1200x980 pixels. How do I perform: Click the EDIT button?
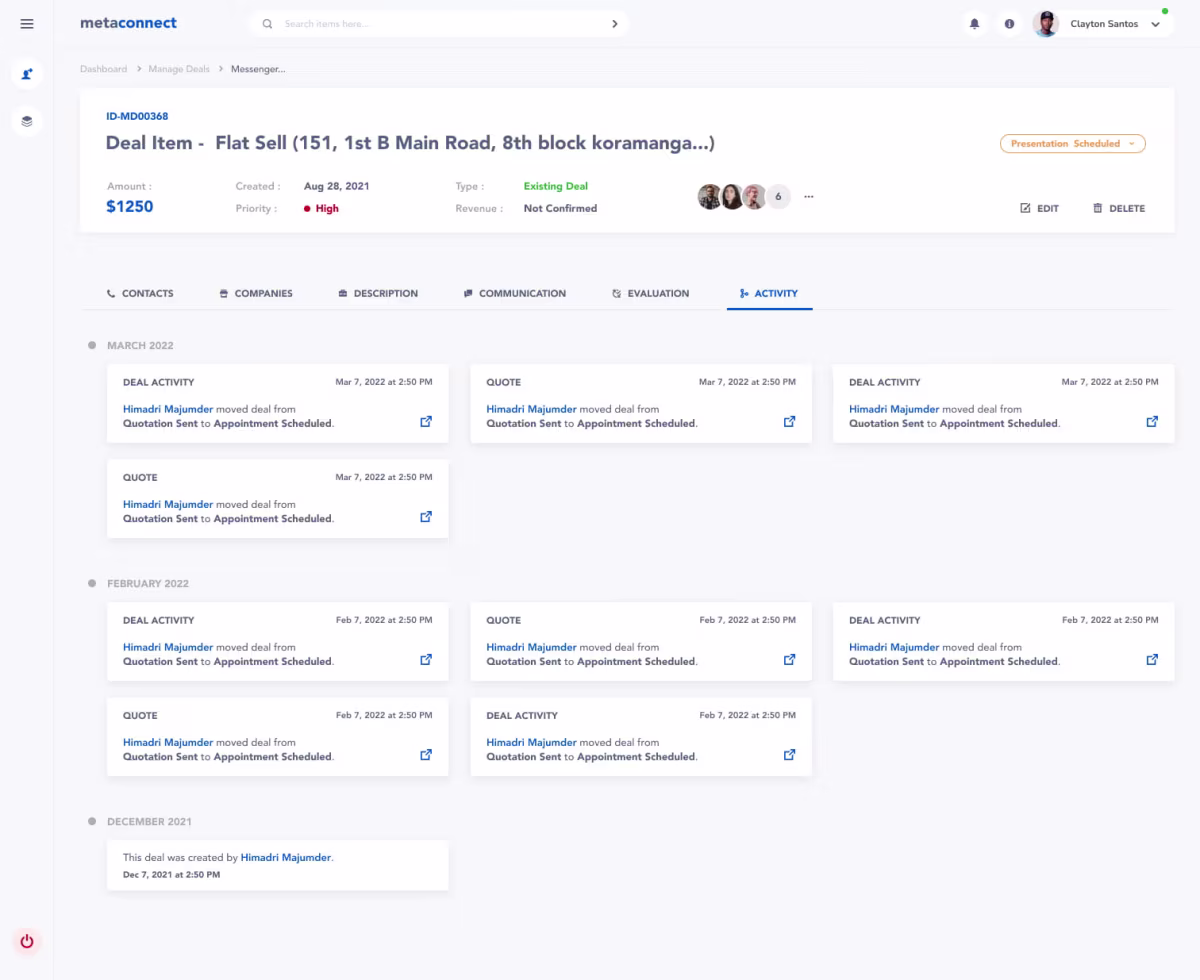click(1039, 208)
